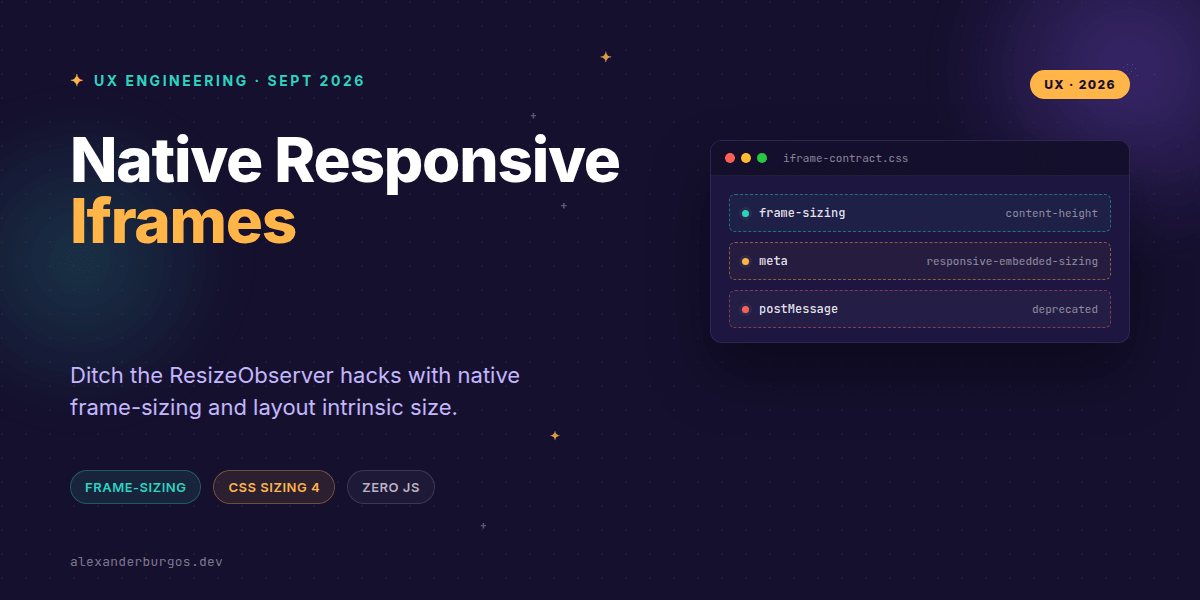The image size is (1200, 600).
Task: Click the sparkle icon before UX ENGINEERING
Action: click(x=77, y=80)
